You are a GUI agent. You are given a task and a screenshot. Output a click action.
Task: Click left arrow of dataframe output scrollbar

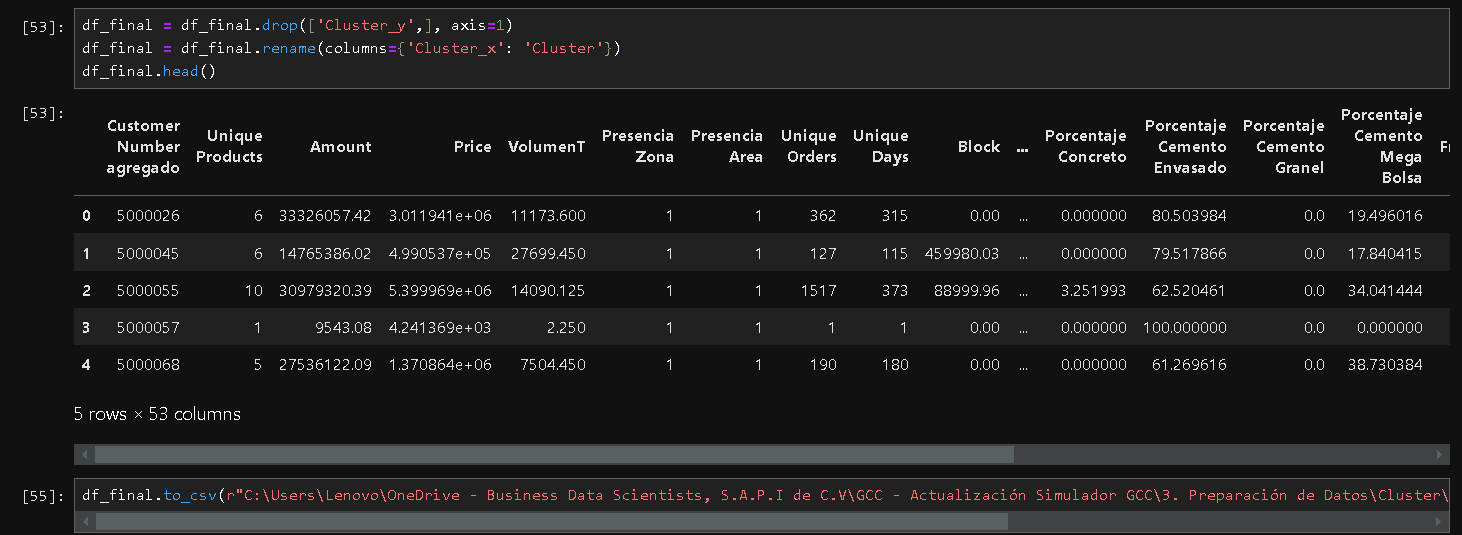(x=84, y=455)
